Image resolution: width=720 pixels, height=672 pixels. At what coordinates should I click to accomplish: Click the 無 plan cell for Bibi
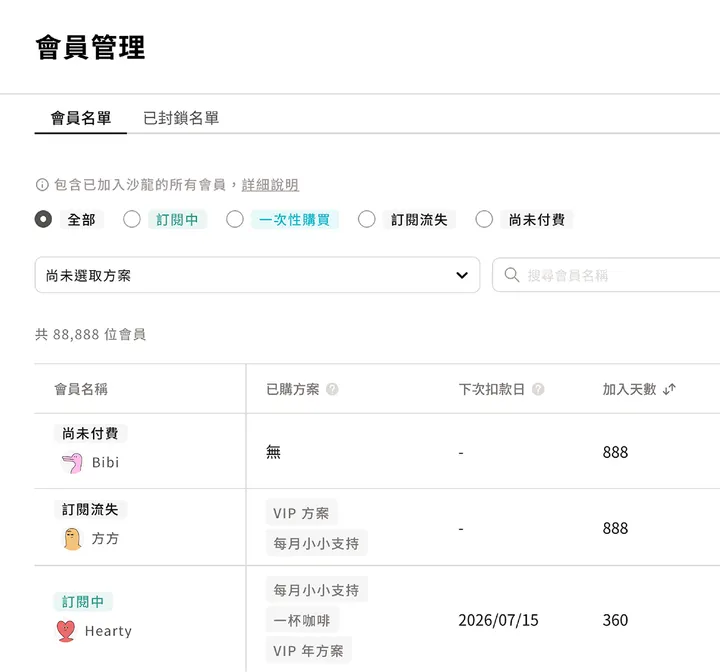pos(273,452)
